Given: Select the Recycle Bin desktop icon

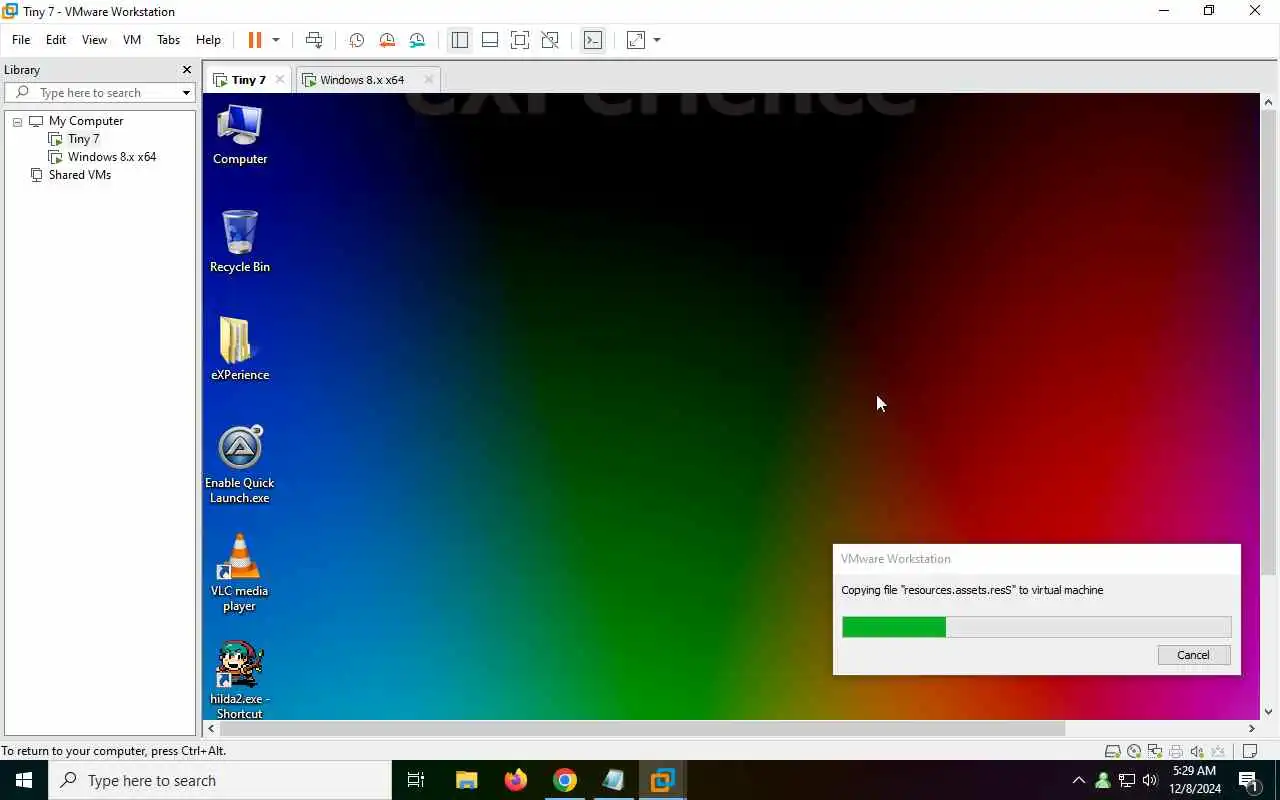Looking at the screenshot, I should coord(240,241).
